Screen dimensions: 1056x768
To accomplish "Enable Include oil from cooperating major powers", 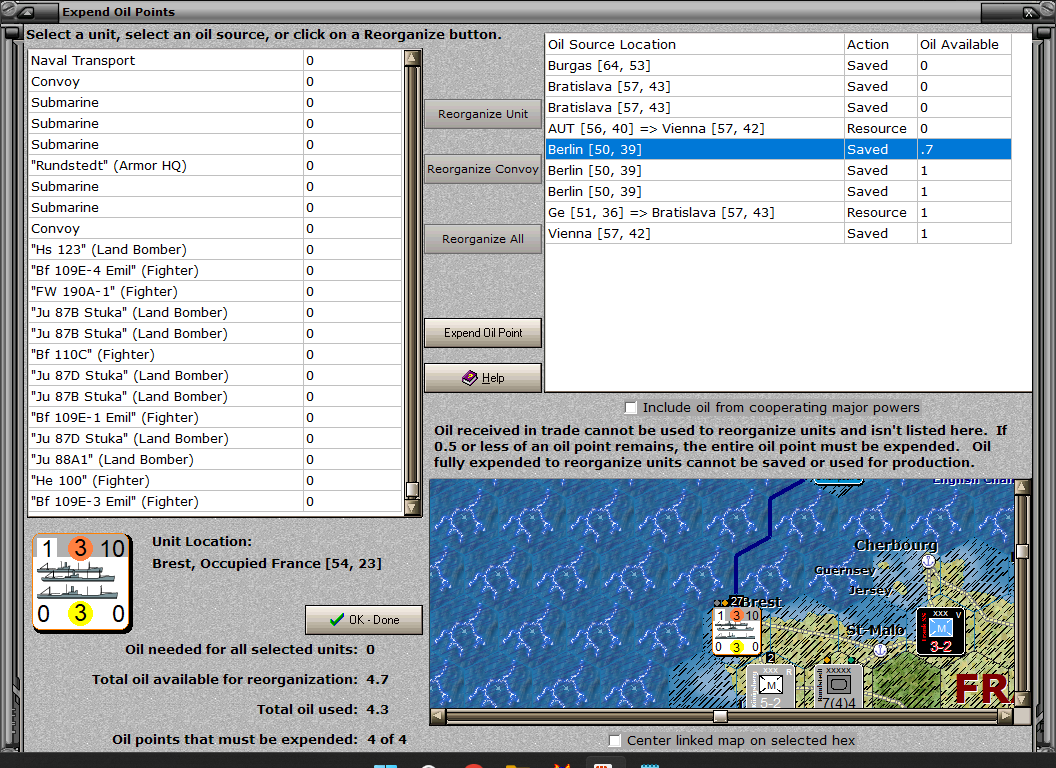I will (x=630, y=408).
